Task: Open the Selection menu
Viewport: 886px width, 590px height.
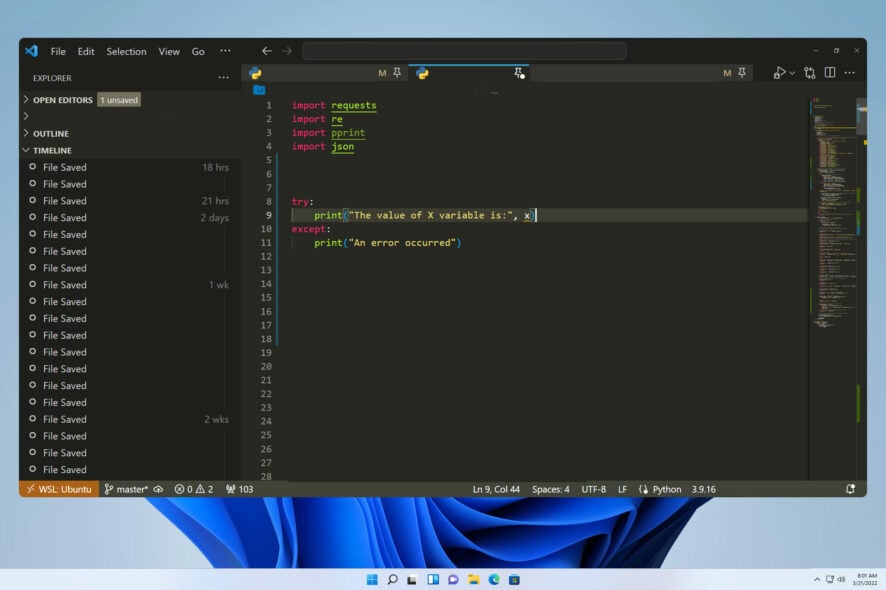Action: click(x=126, y=51)
